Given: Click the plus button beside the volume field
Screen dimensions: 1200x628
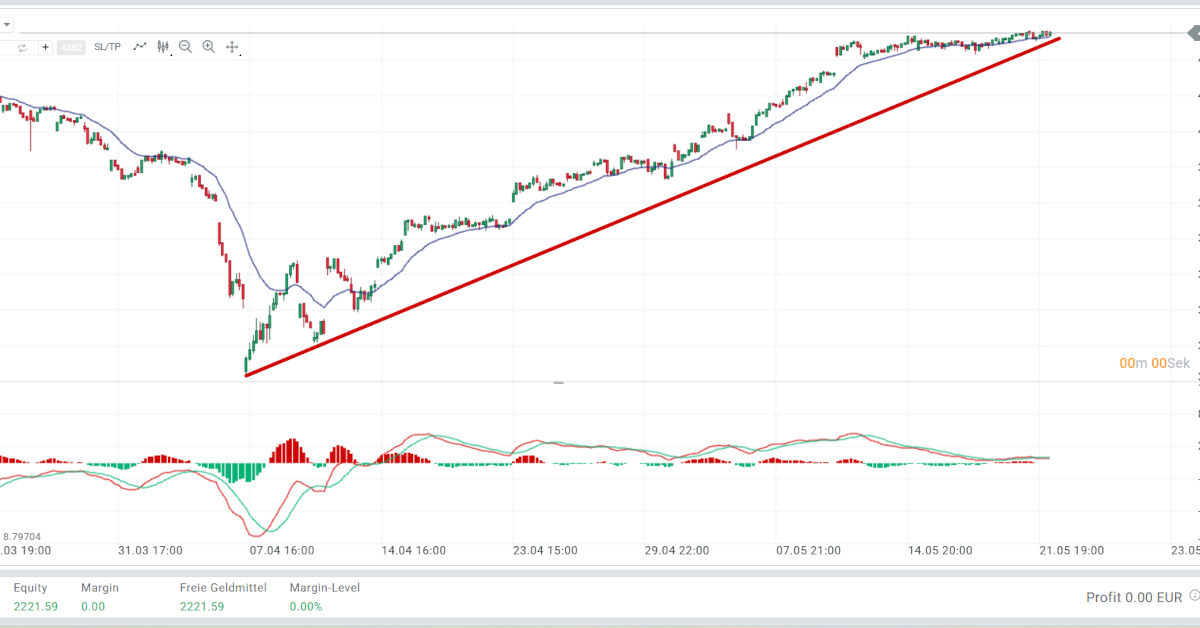Looking at the screenshot, I should click(46, 47).
